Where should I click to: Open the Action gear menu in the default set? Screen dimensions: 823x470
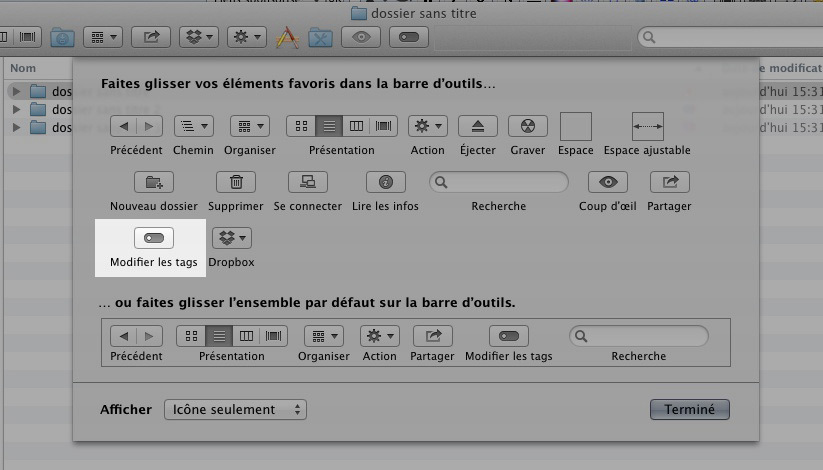point(380,336)
